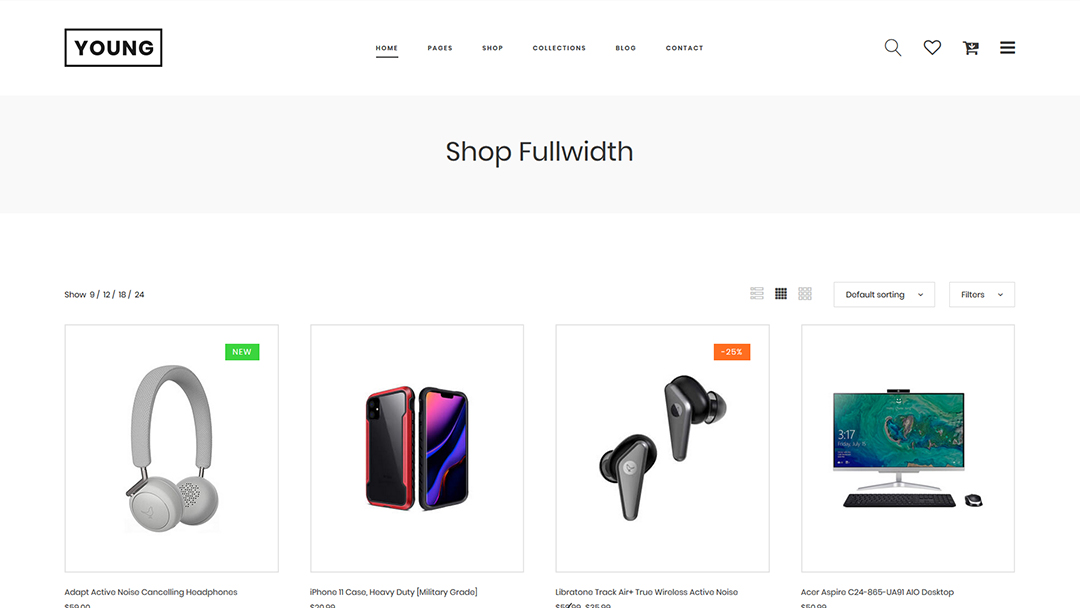Open the Collections navigation menu
Viewport: 1080px width, 608px height.
pos(559,48)
